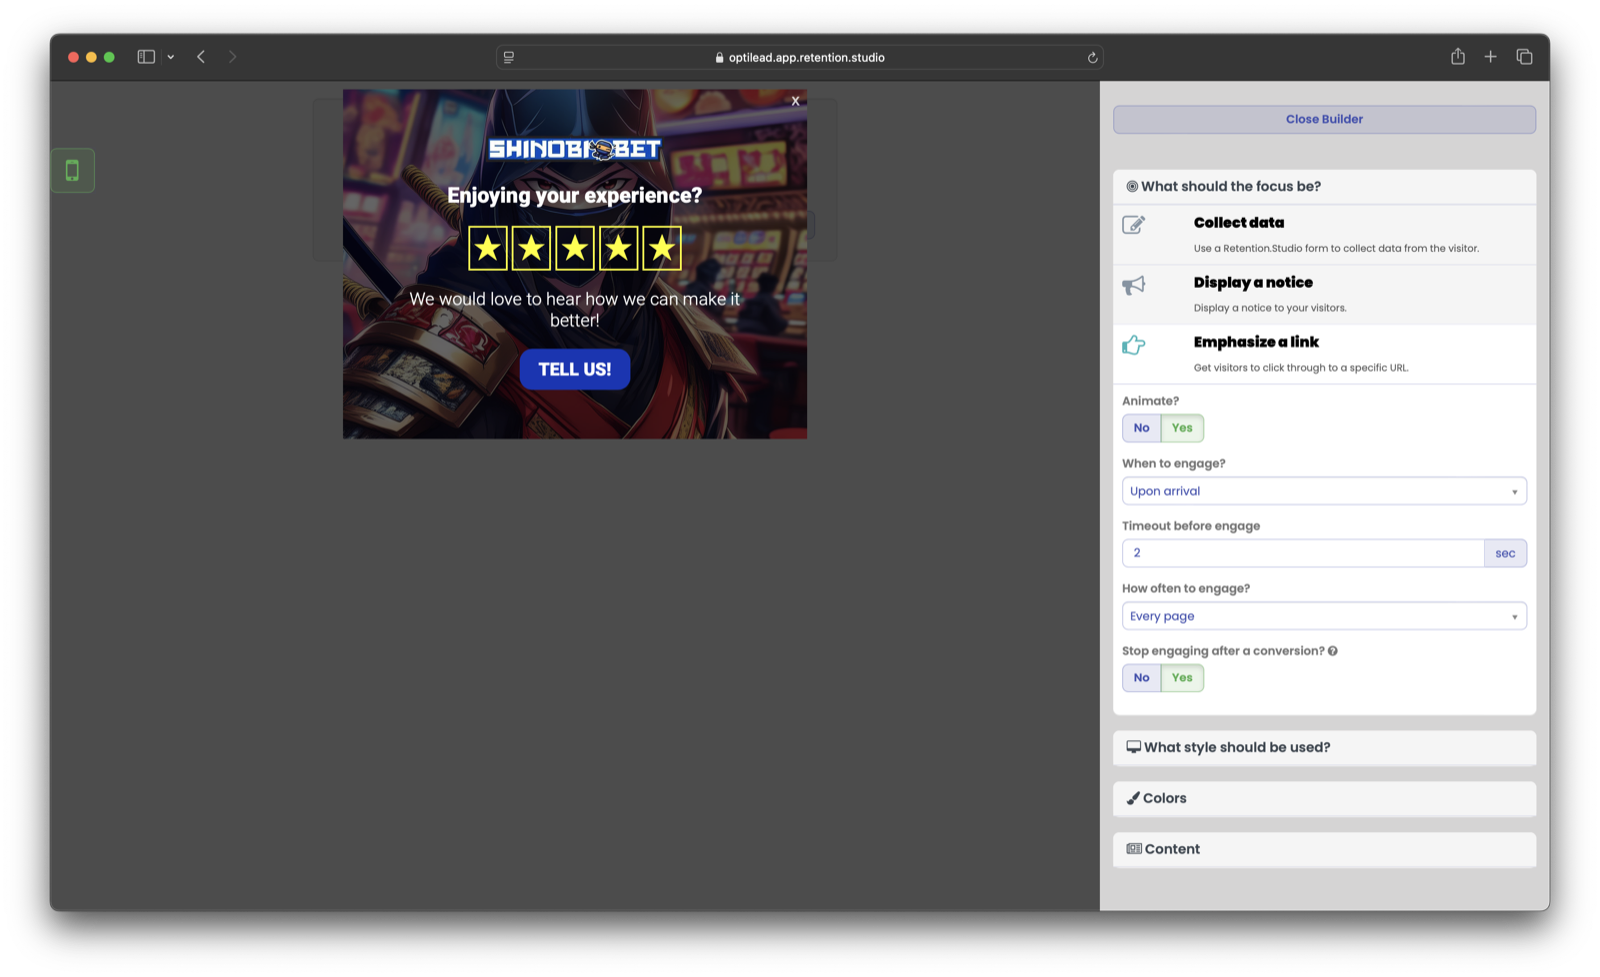Screen dimensions: 1600x977
Task: Select the fourth rating star
Action: [x=618, y=248]
